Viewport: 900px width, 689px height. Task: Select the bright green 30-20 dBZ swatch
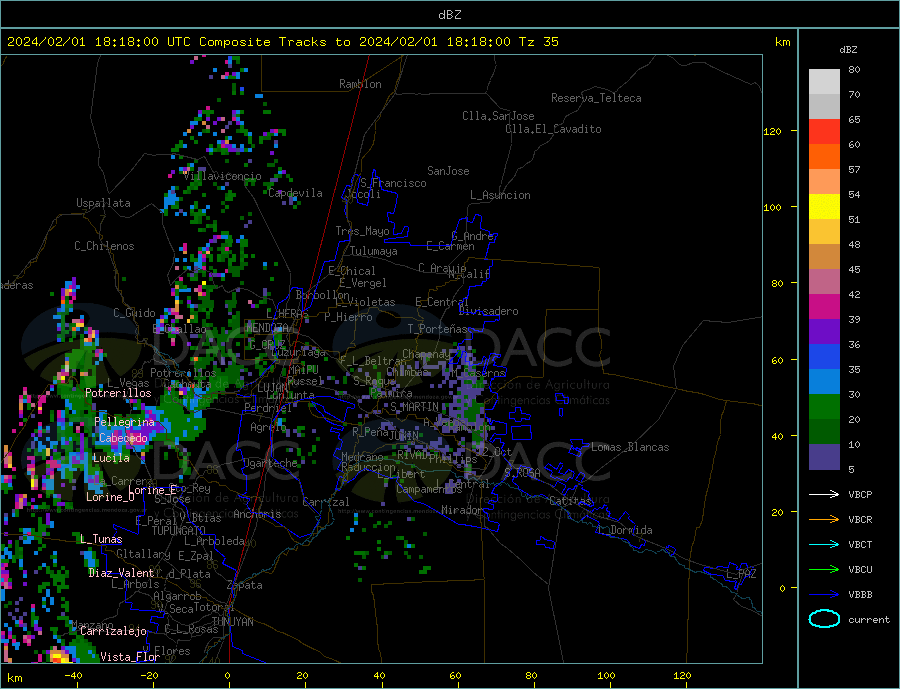tap(824, 407)
